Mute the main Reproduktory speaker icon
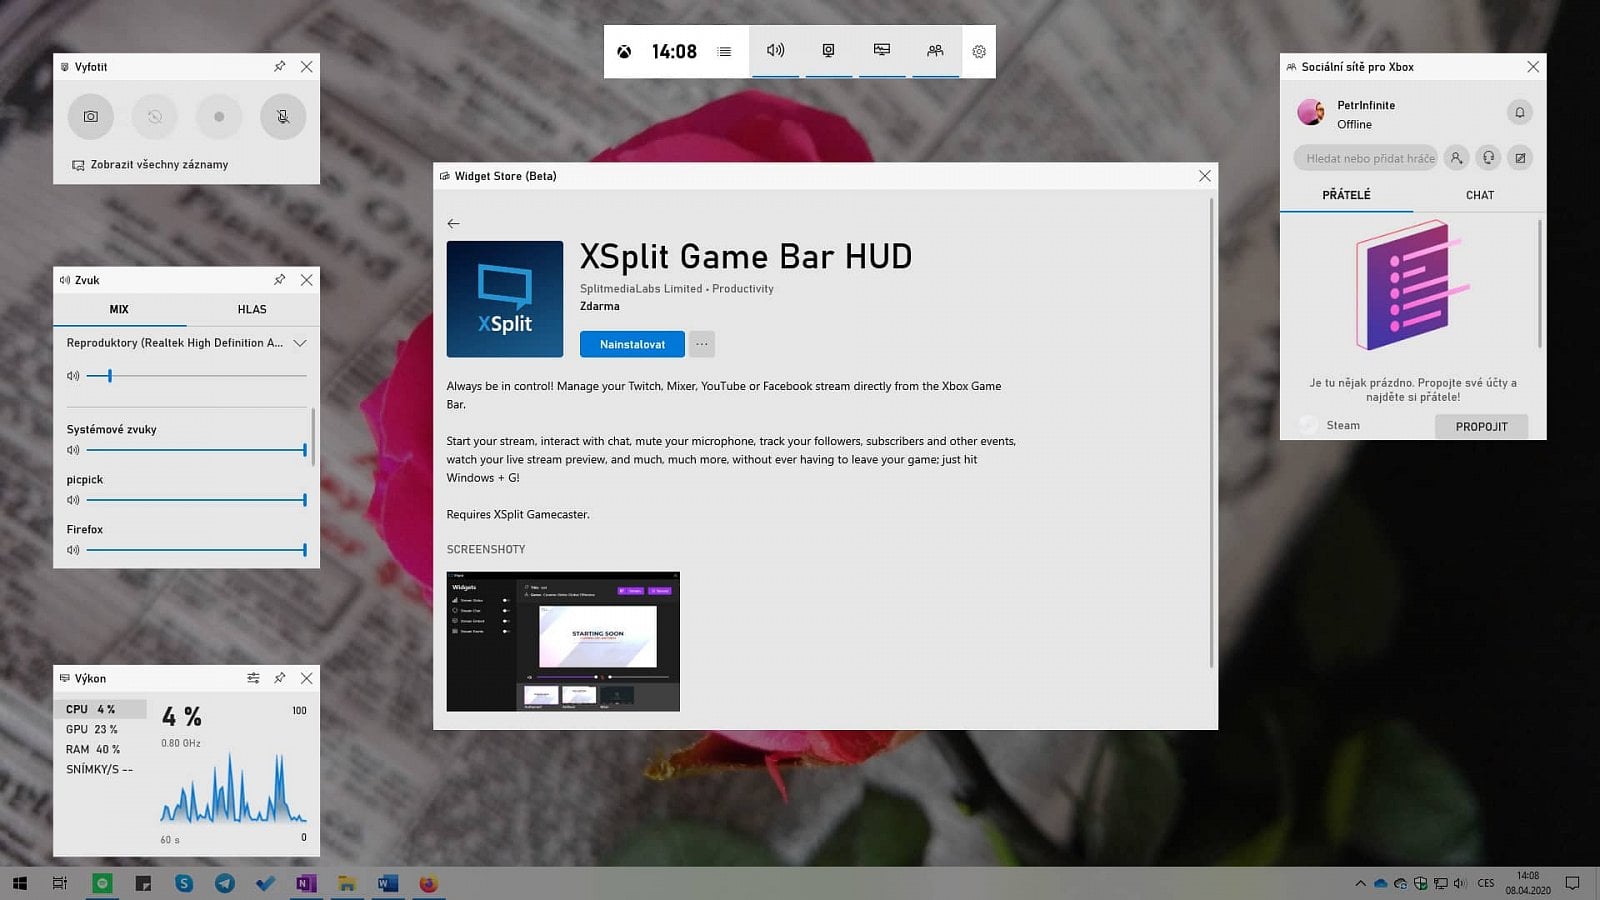1600x900 pixels. 73,376
